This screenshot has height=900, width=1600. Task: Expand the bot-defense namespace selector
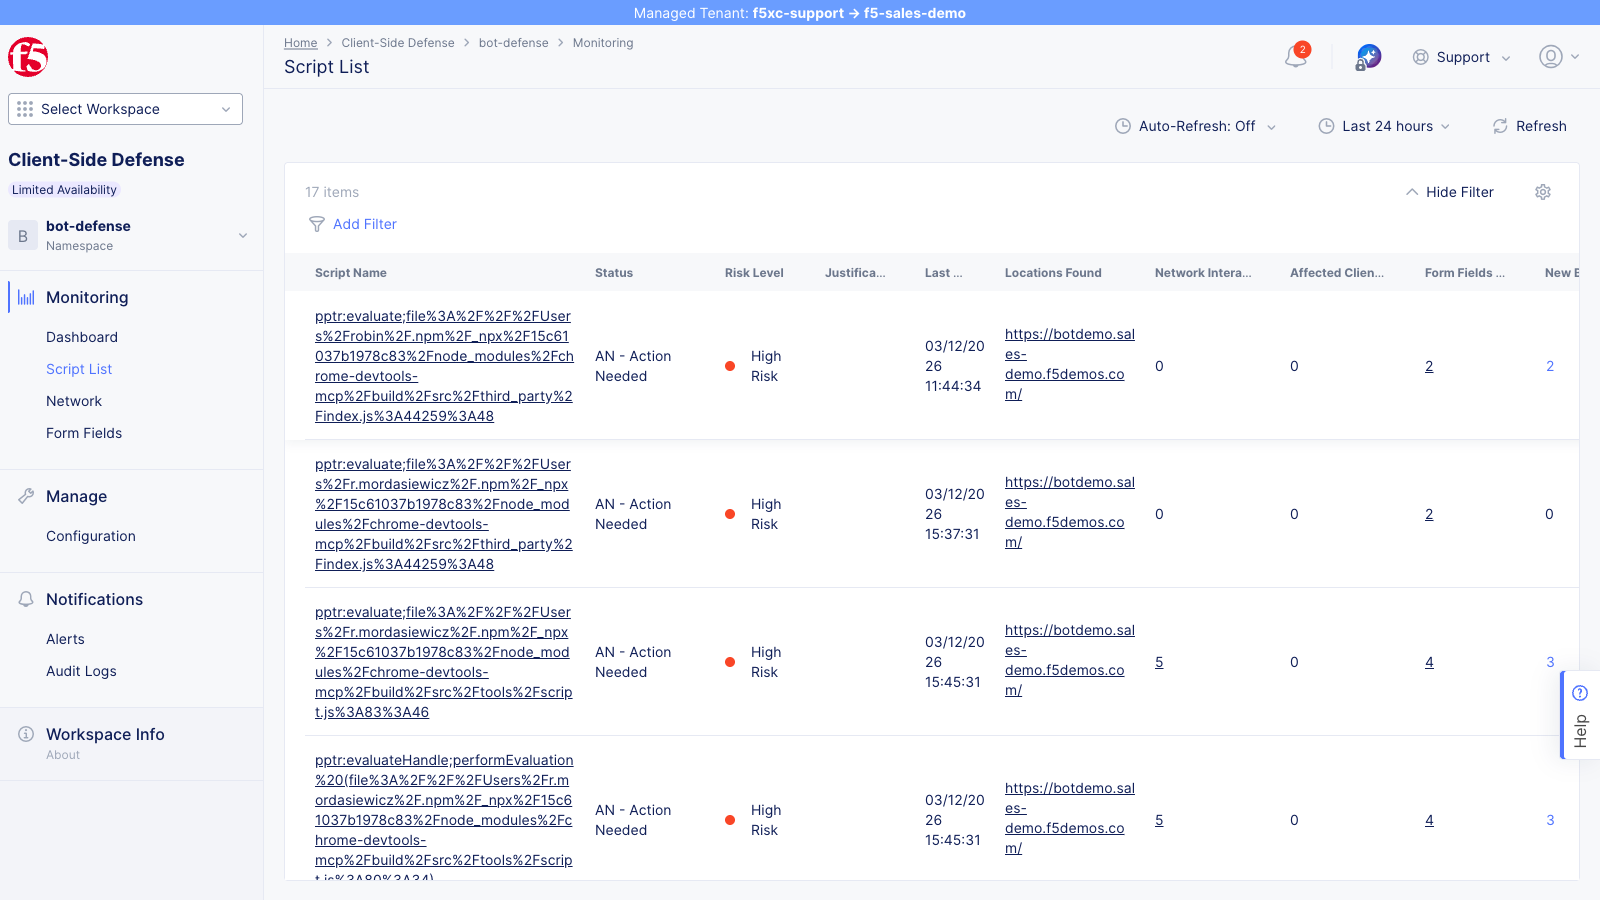pyautogui.click(x=242, y=235)
